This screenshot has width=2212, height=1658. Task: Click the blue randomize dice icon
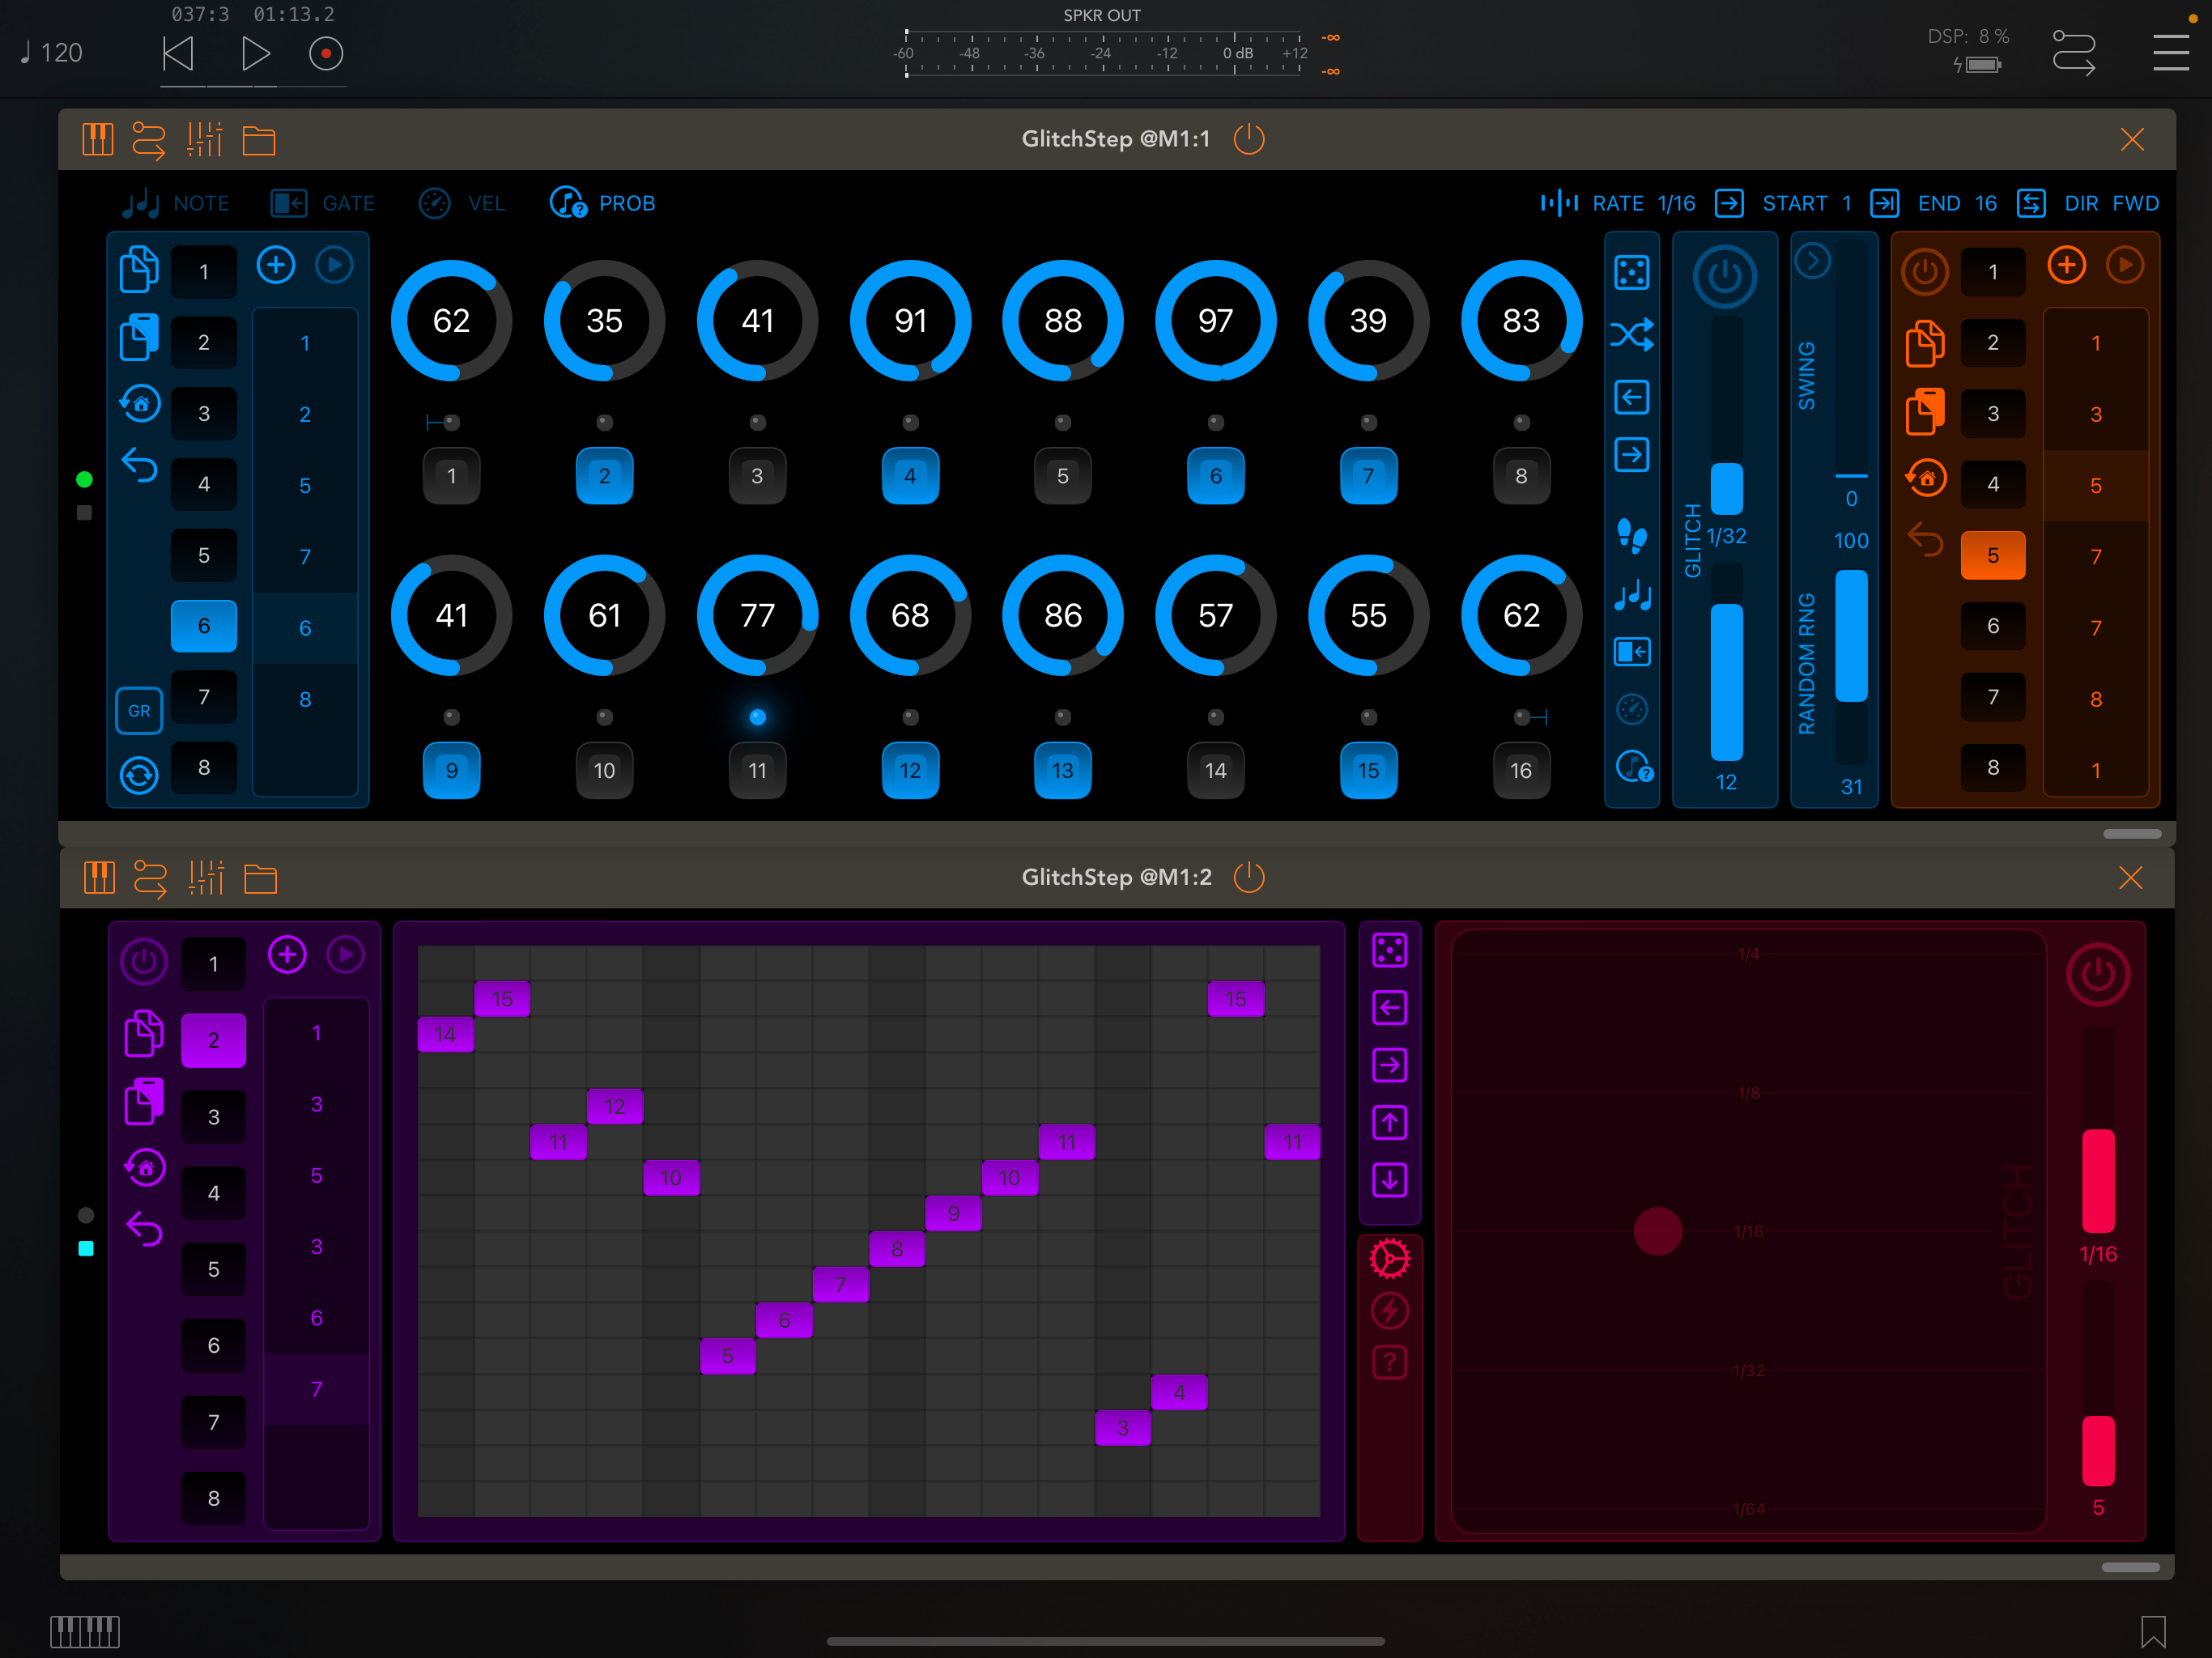pyautogui.click(x=1631, y=272)
